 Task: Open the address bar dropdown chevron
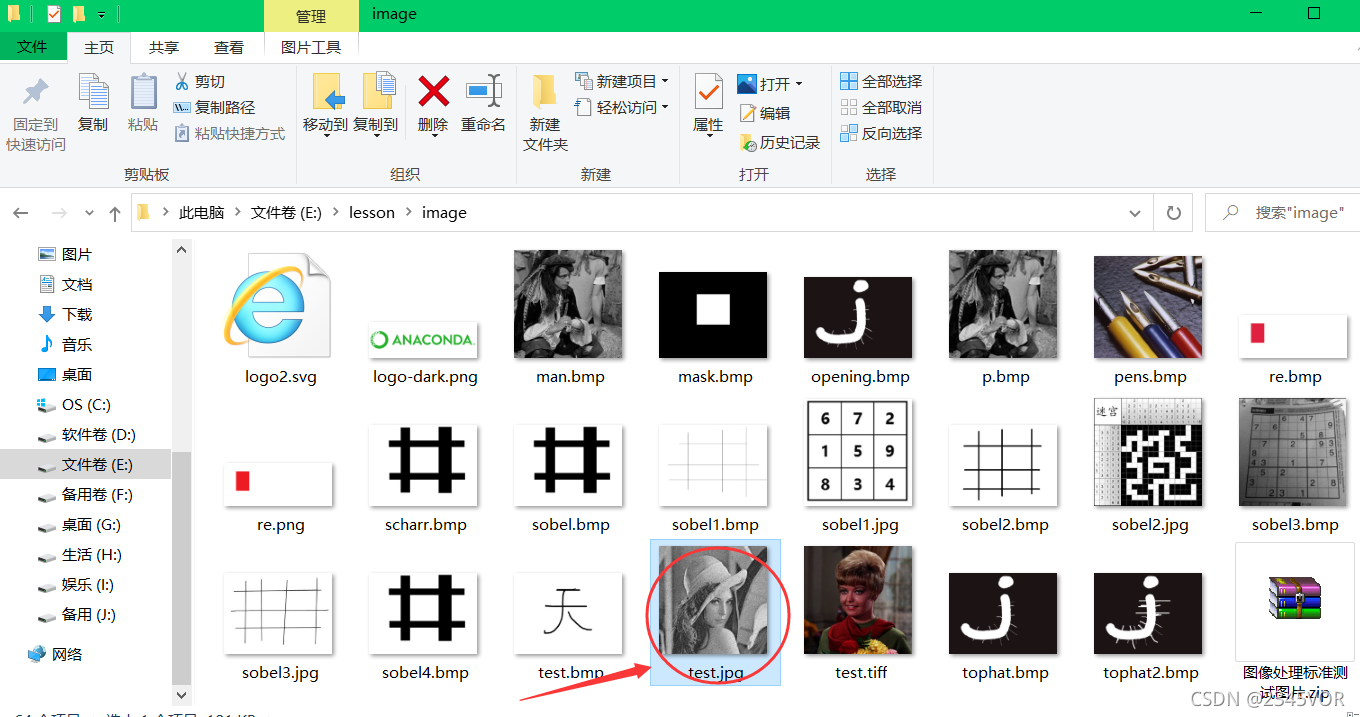point(1135,212)
